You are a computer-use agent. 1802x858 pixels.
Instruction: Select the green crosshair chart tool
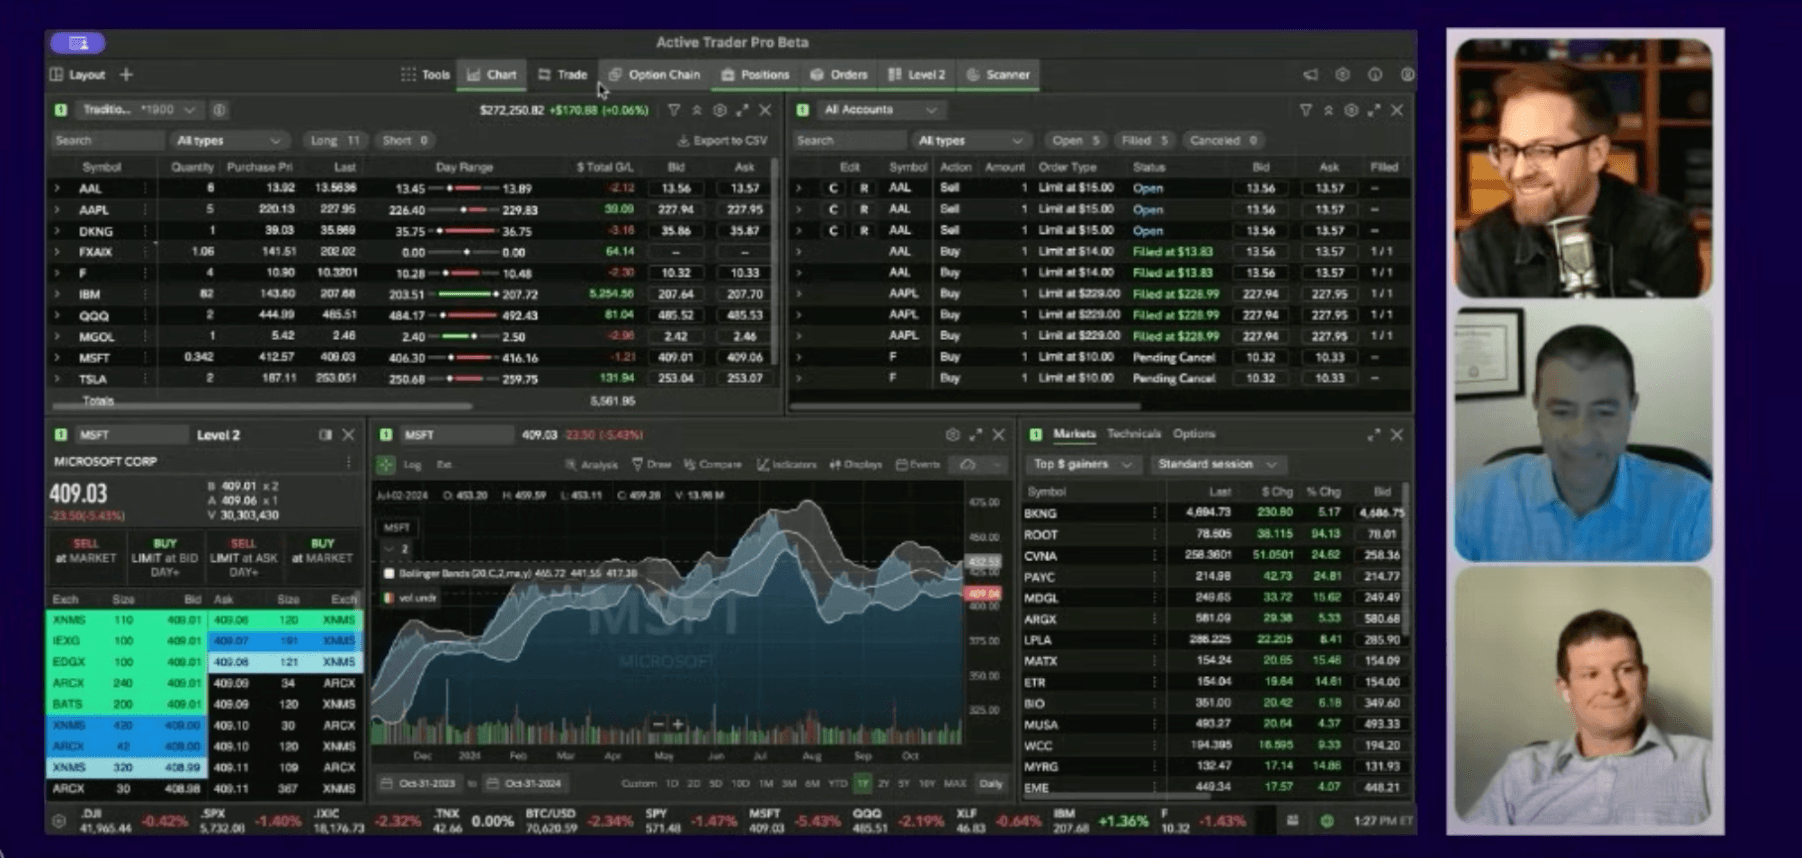(386, 465)
